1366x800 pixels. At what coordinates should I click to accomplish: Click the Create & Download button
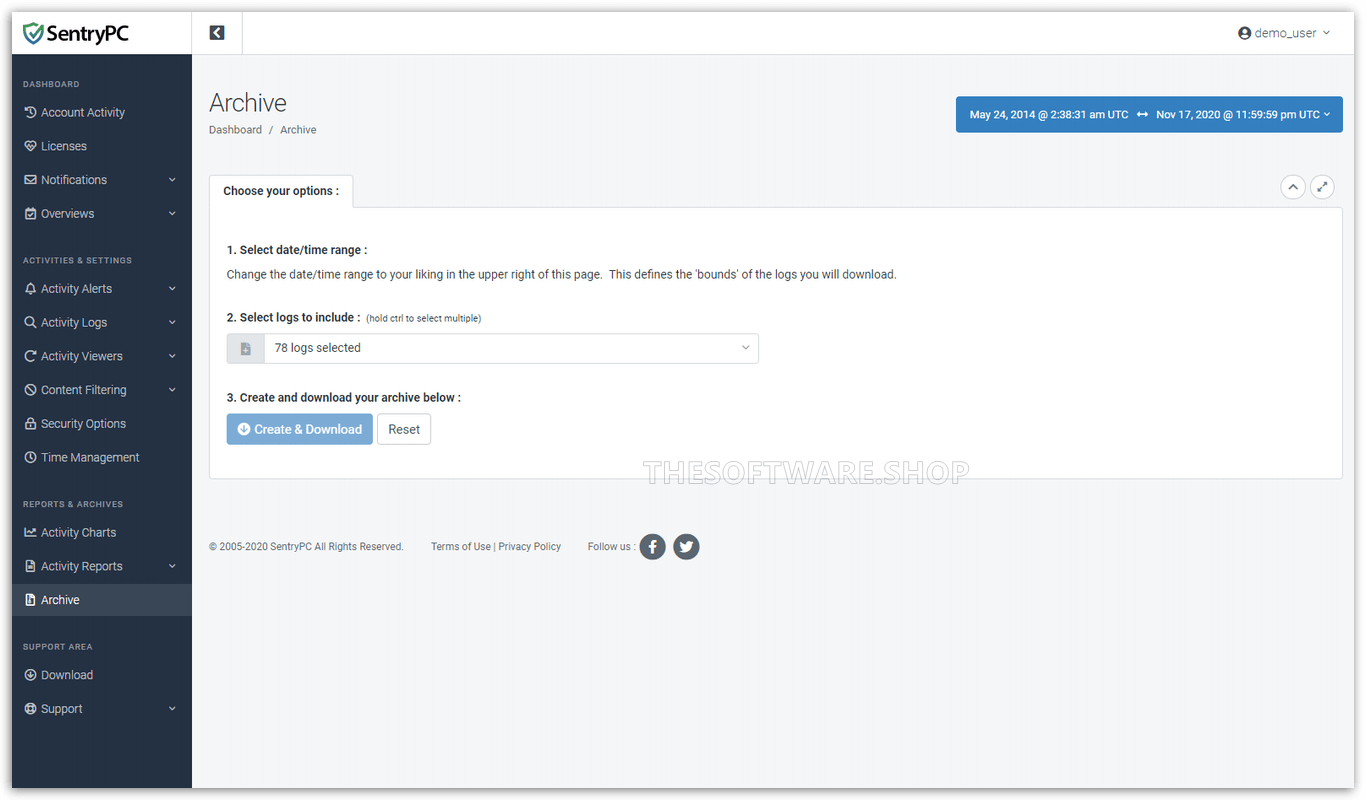299,429
